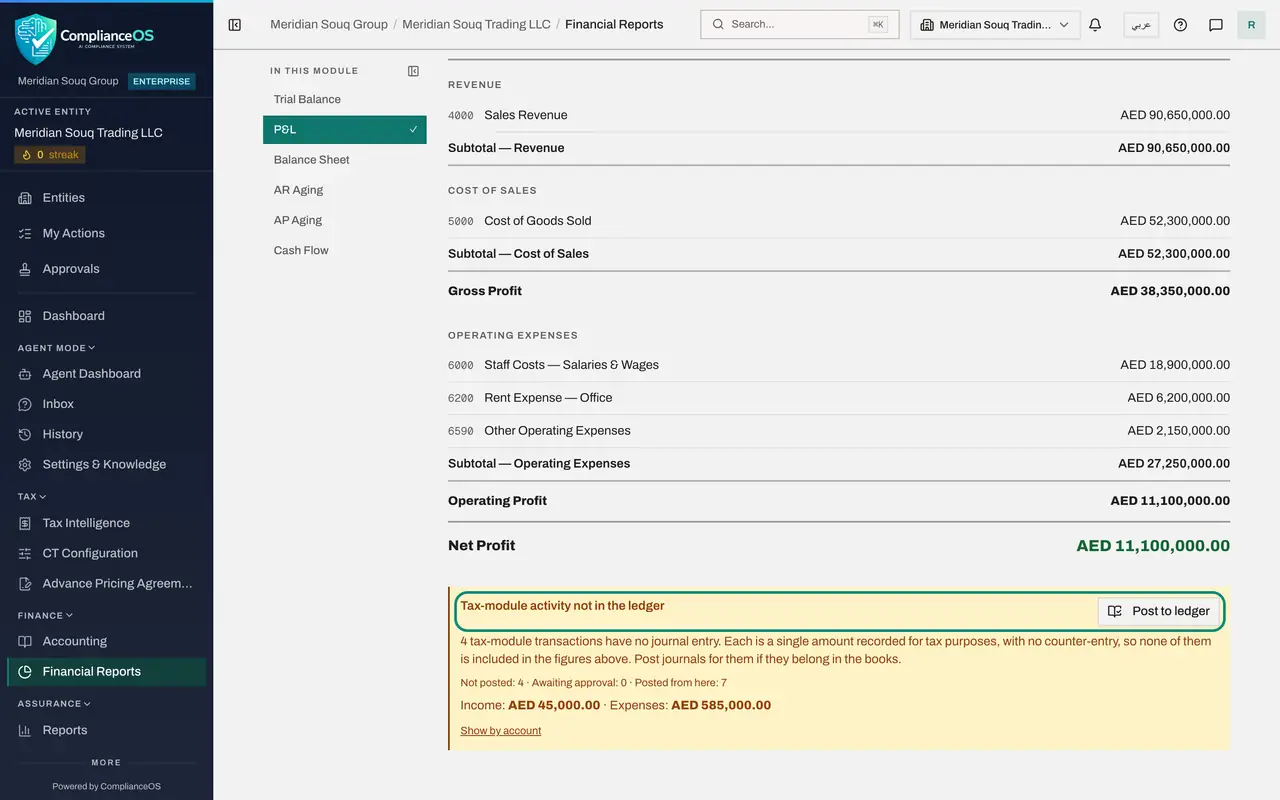Click the Post to ledger button
Viewport: 1280px width, 800px height.
tap(1159, 611)
